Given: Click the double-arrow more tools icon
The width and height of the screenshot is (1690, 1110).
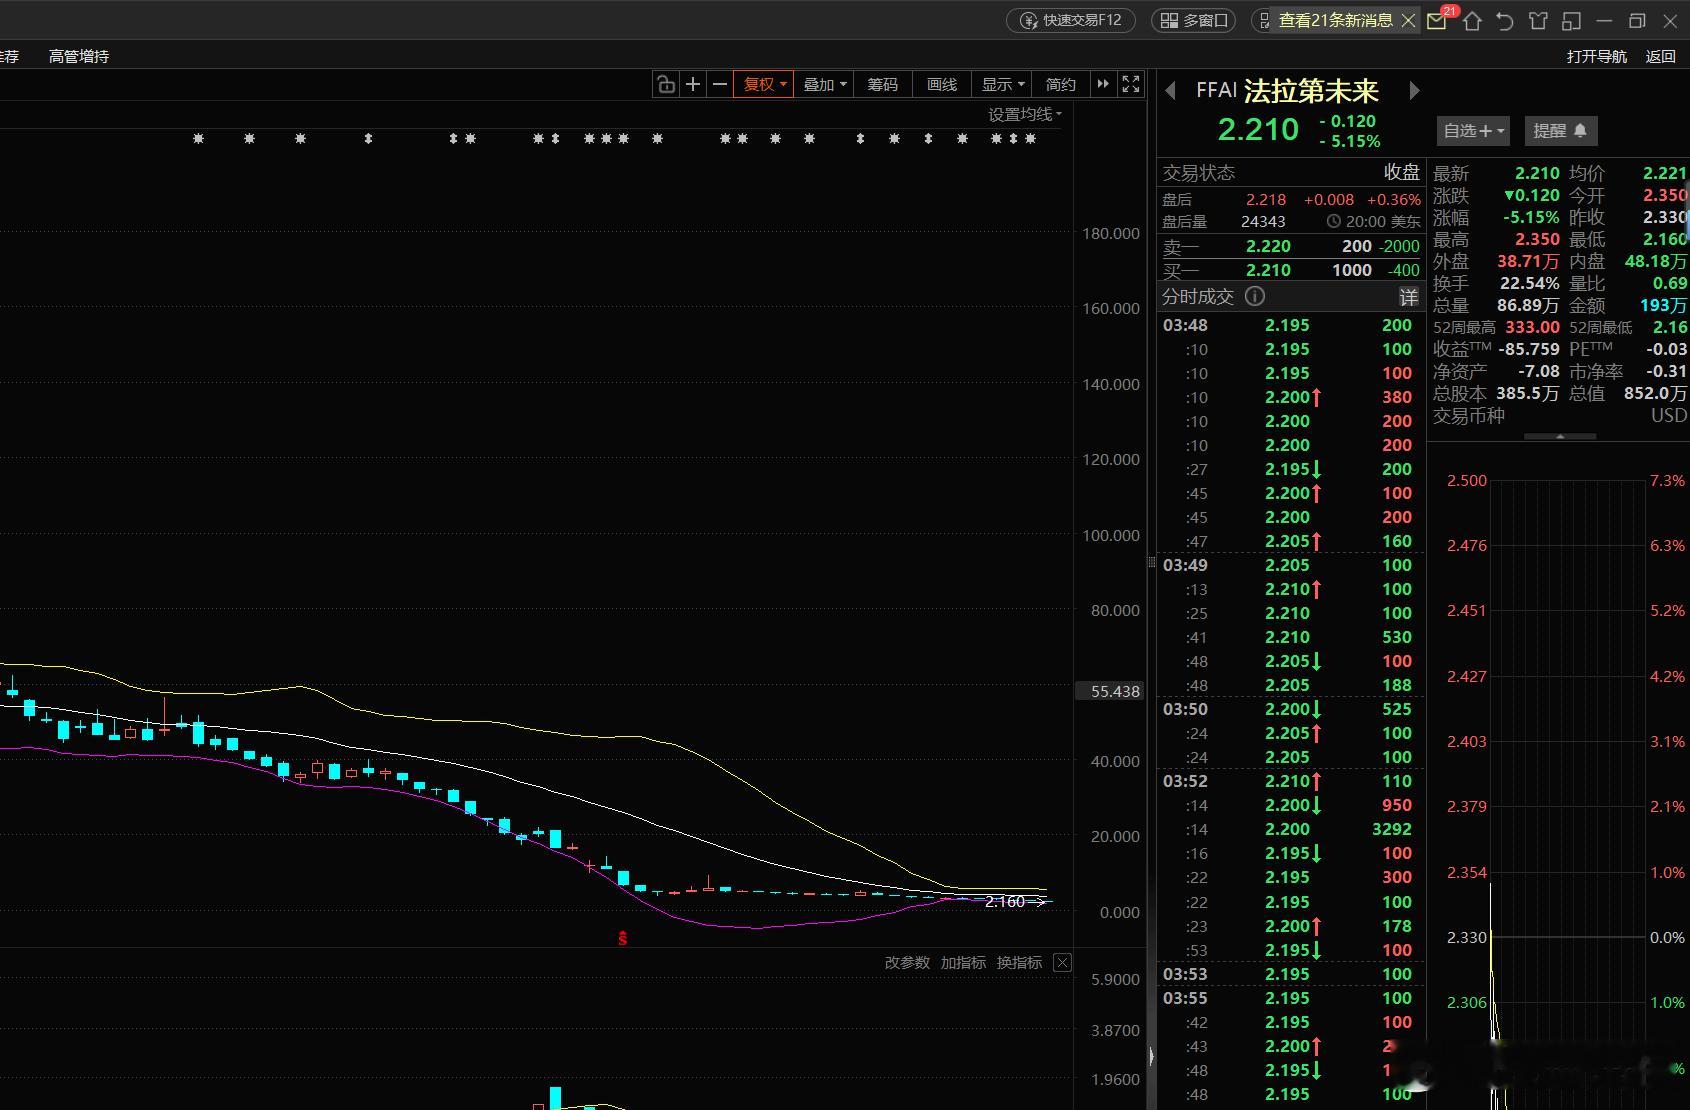Looking at the screenshot, I should pyautogui.click(x=1103, y=84).
